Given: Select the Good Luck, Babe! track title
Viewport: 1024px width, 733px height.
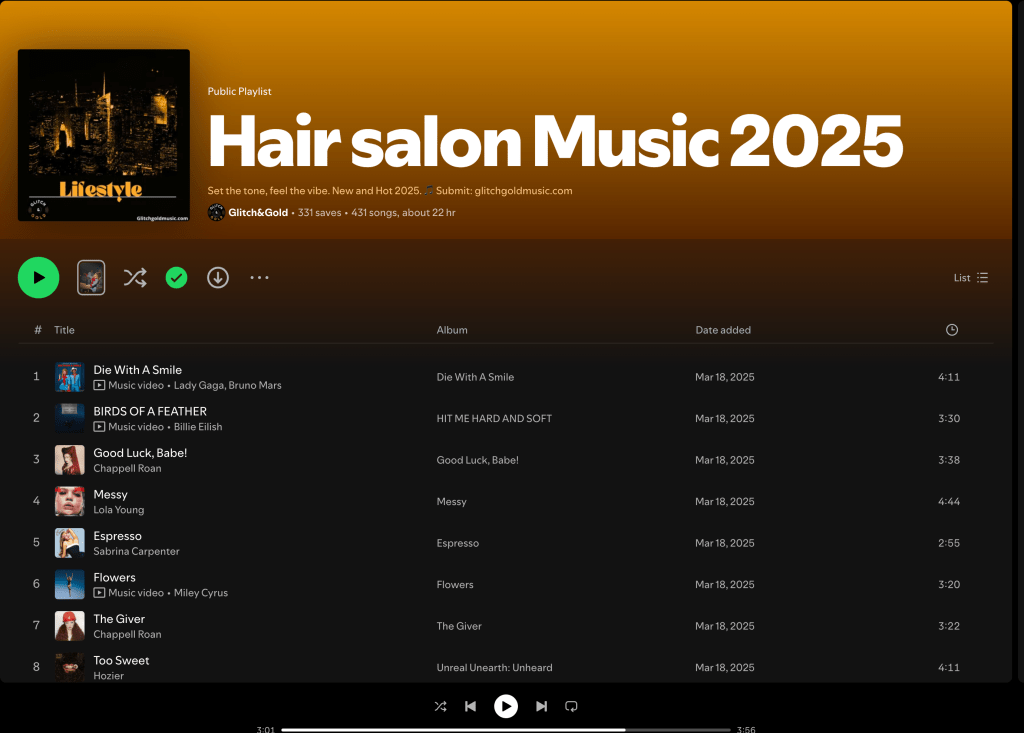Looking at the screenshot, I should pos(140,453).
